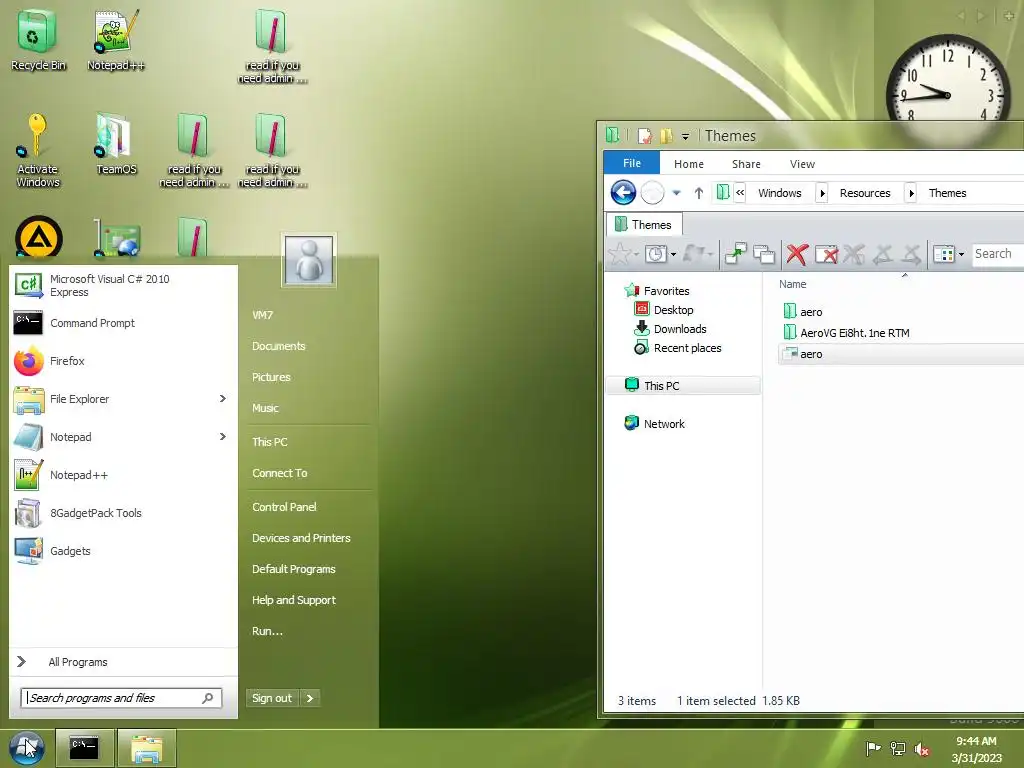Switch to the Home ribbon tab
Viewport: 1024px width, 768px height.
tap(689, 164)
